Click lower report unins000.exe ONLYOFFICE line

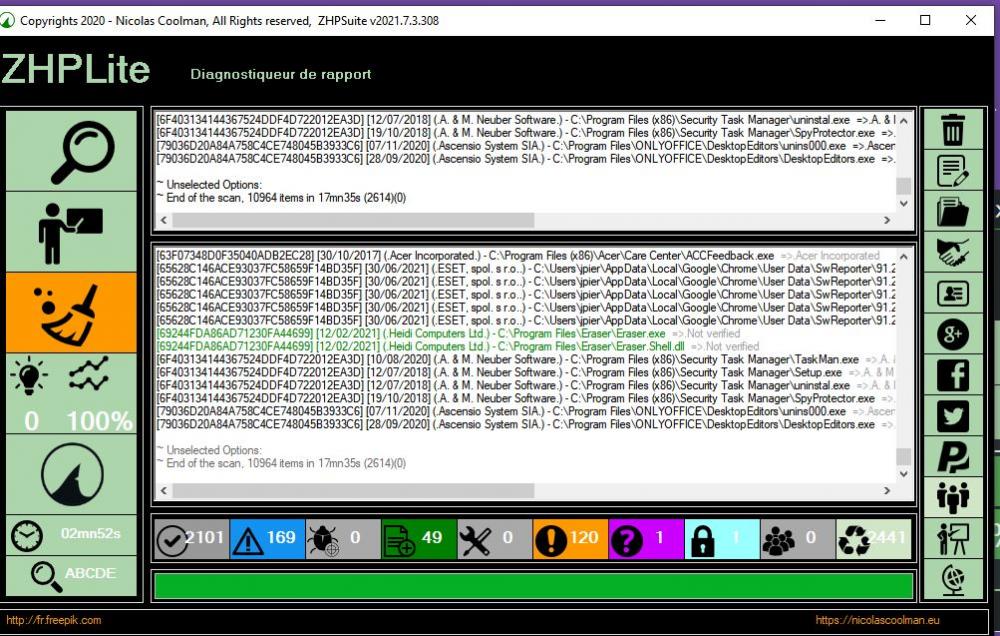pos(526,411)
